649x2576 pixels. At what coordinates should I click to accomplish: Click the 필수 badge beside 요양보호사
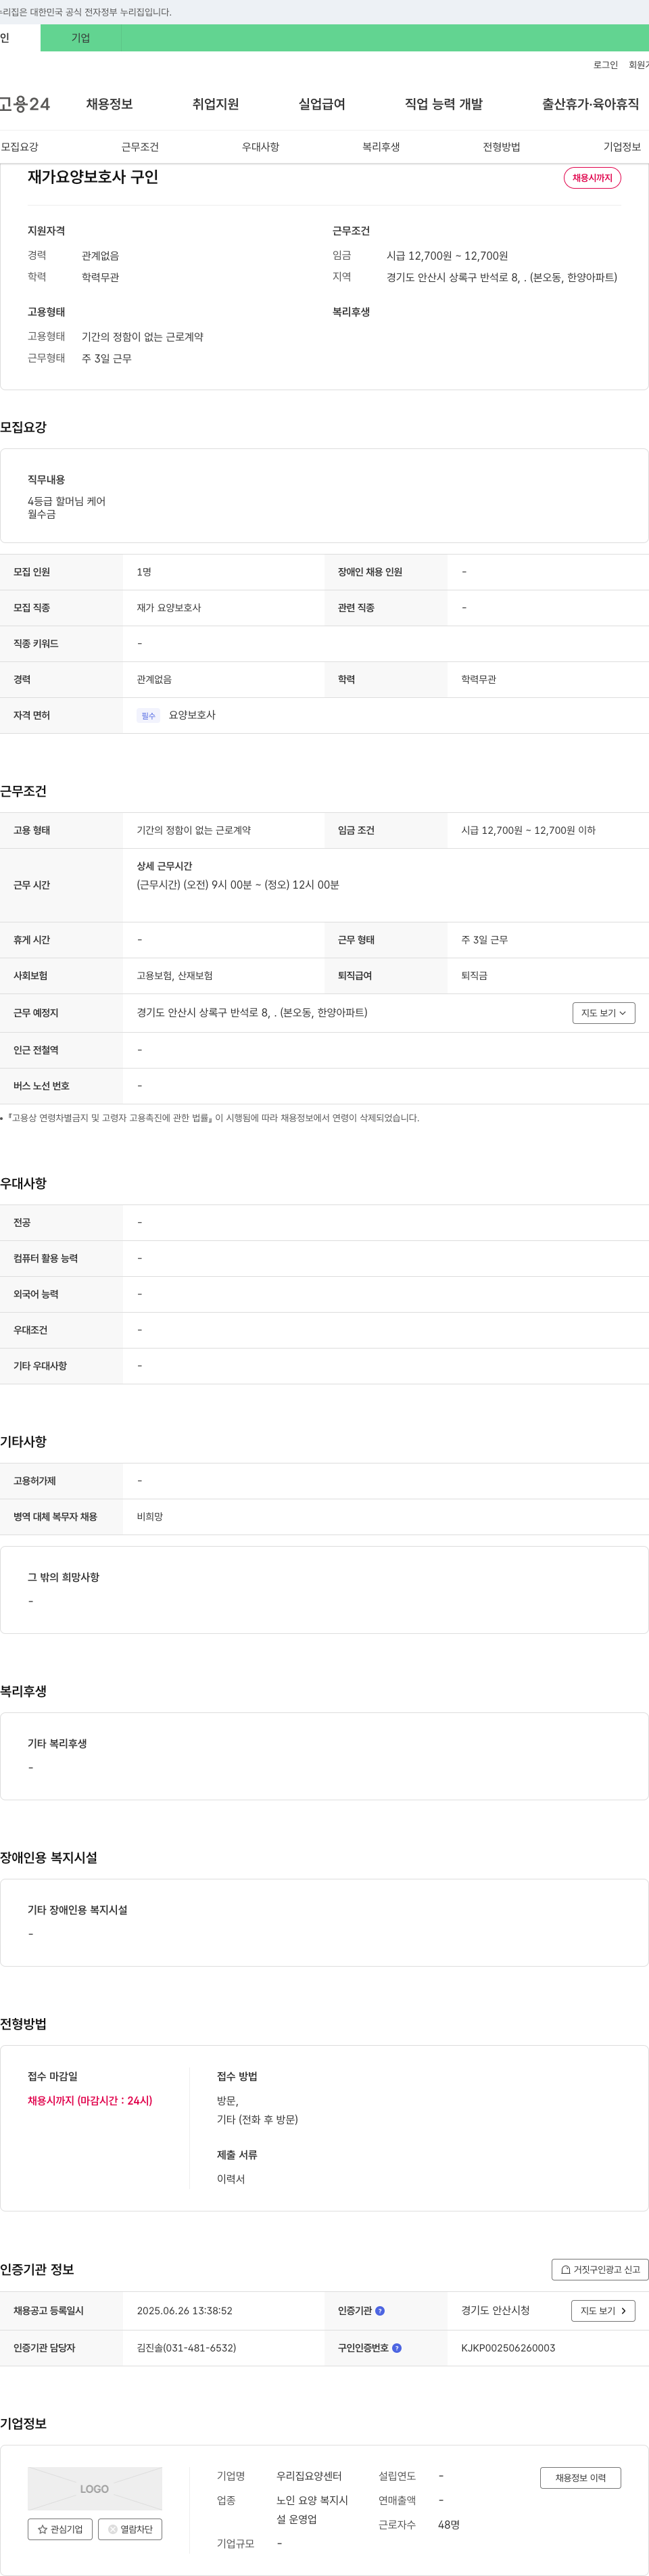click(x=148, y=716)
